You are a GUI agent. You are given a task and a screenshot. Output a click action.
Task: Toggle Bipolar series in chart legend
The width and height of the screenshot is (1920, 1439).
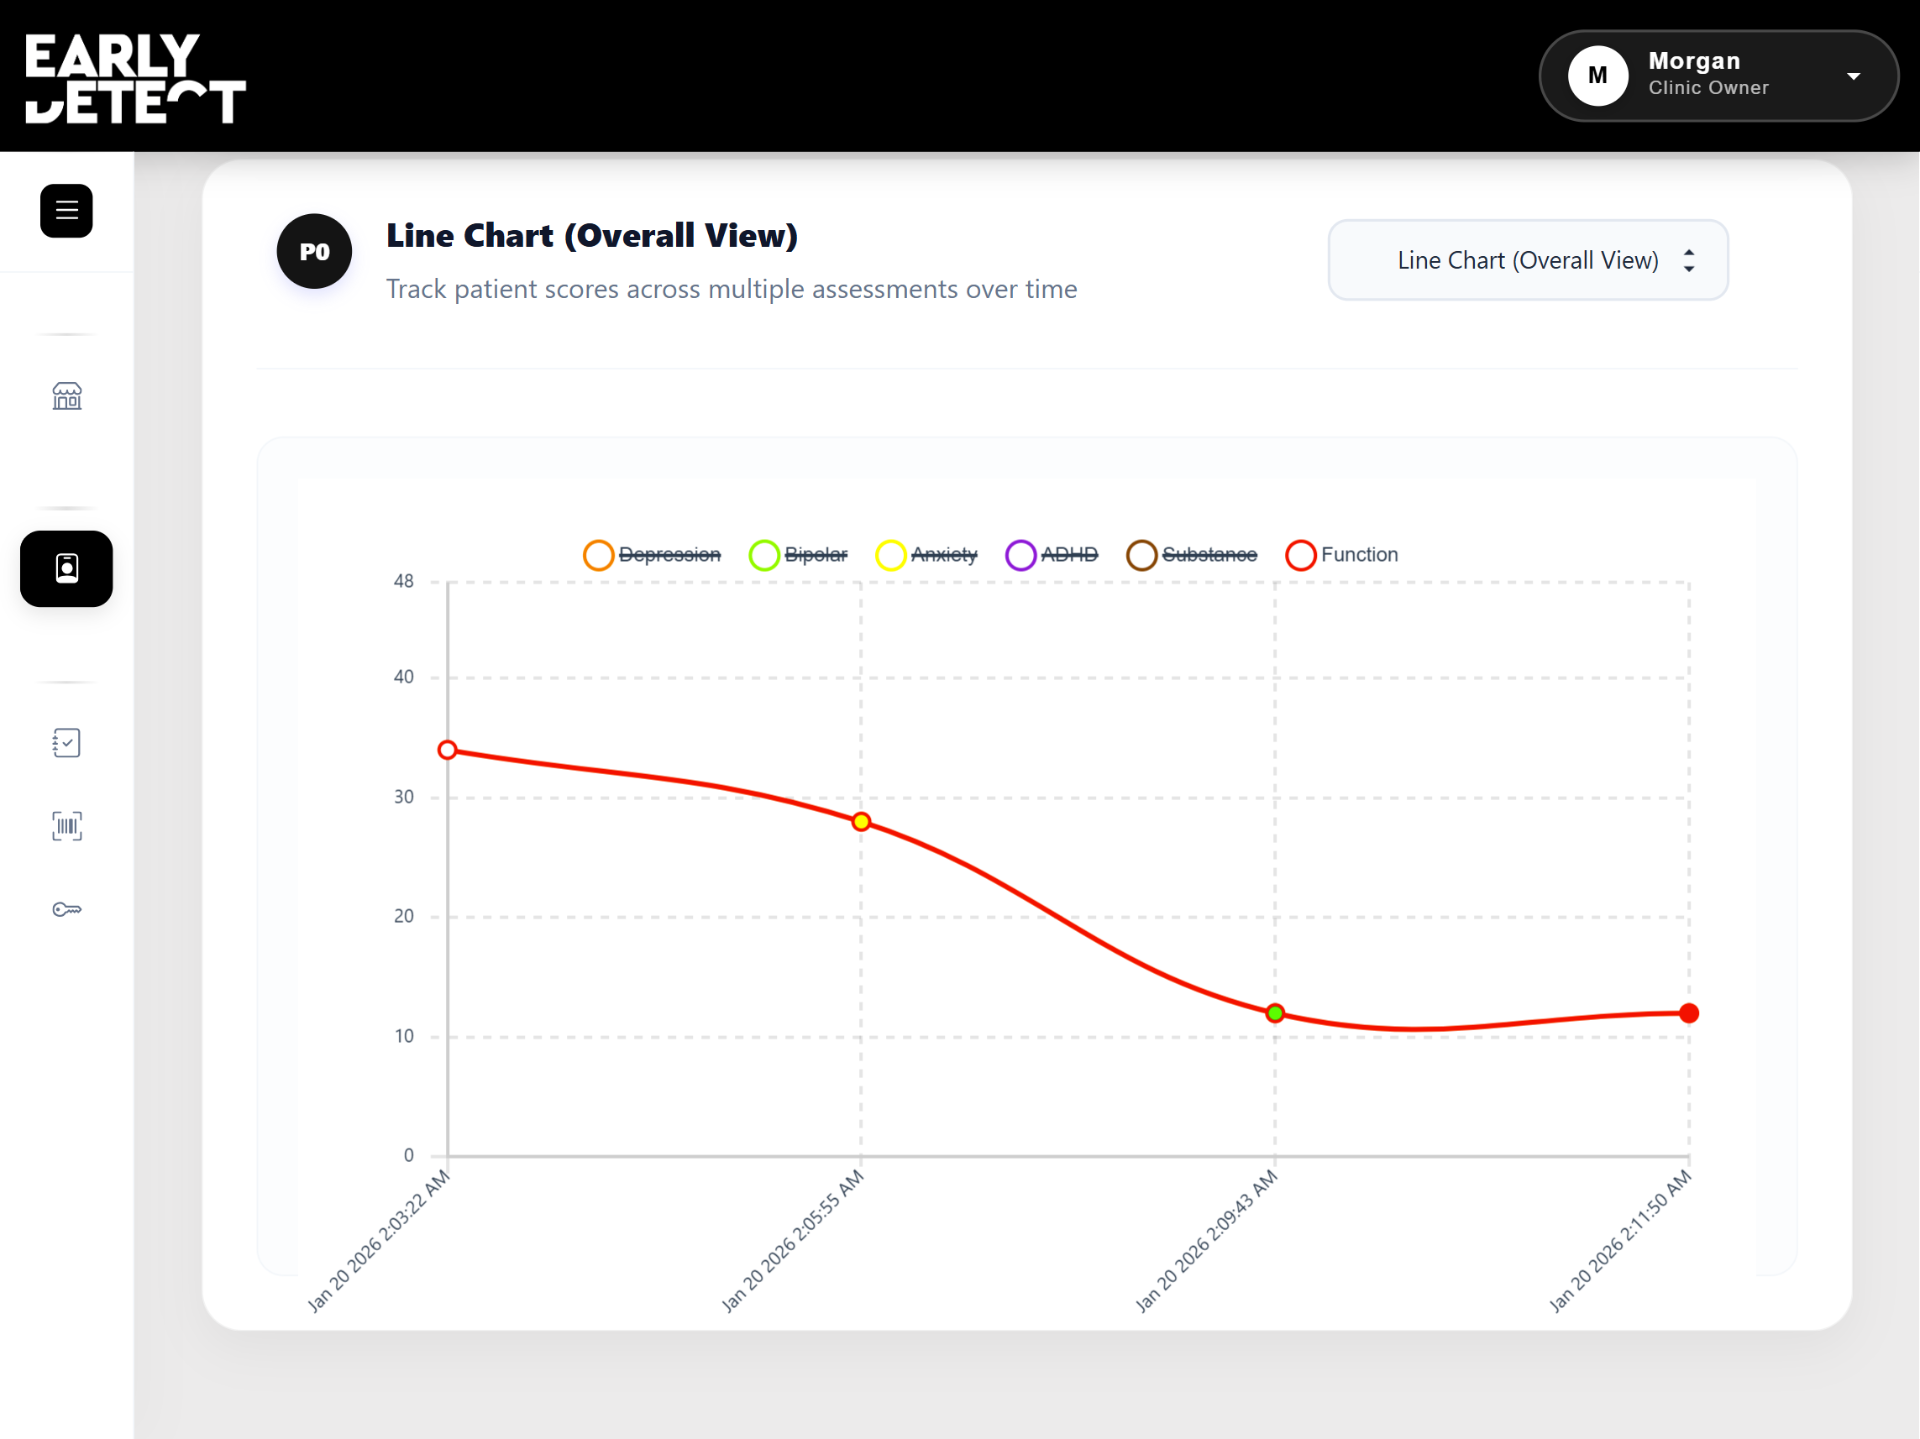click(798, 555)
